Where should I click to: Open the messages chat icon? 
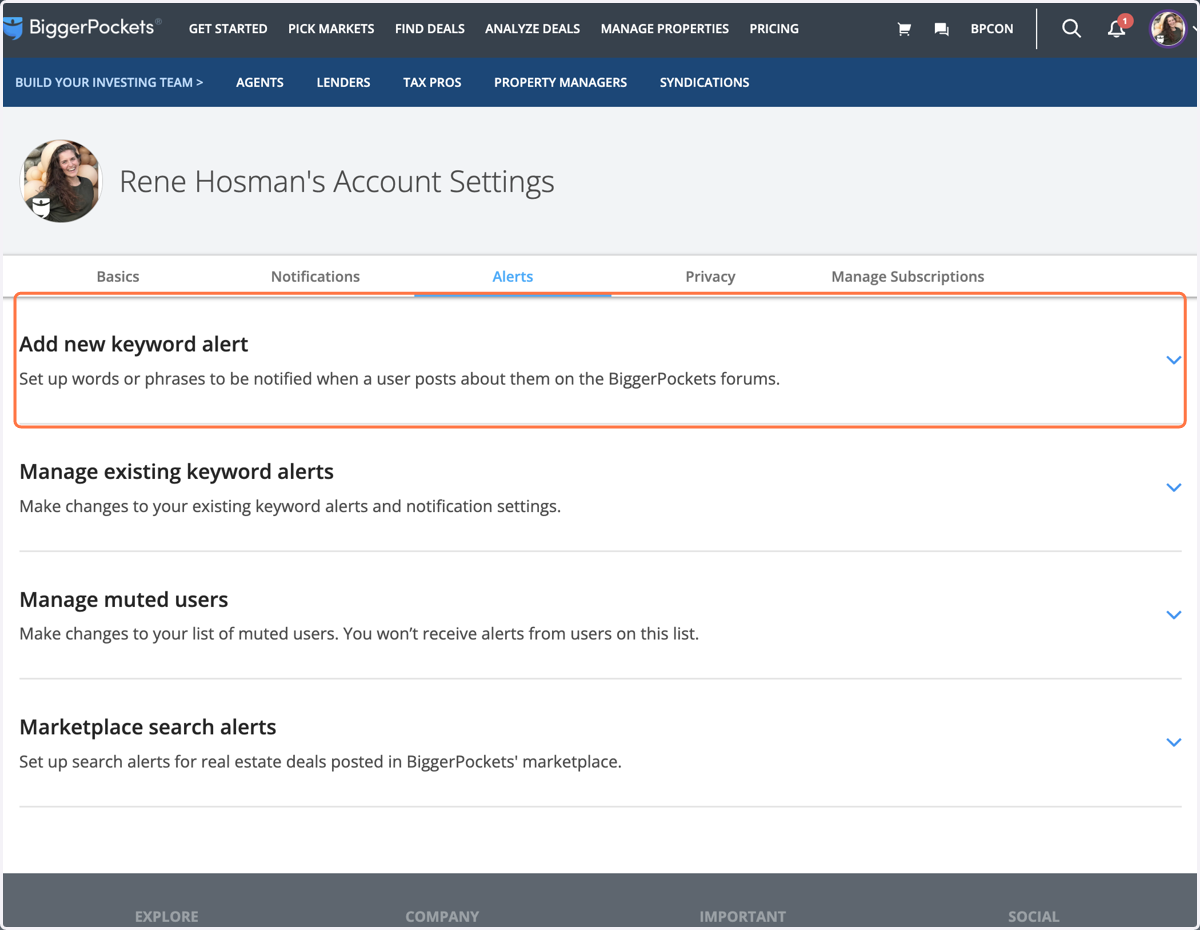point(941,29)
